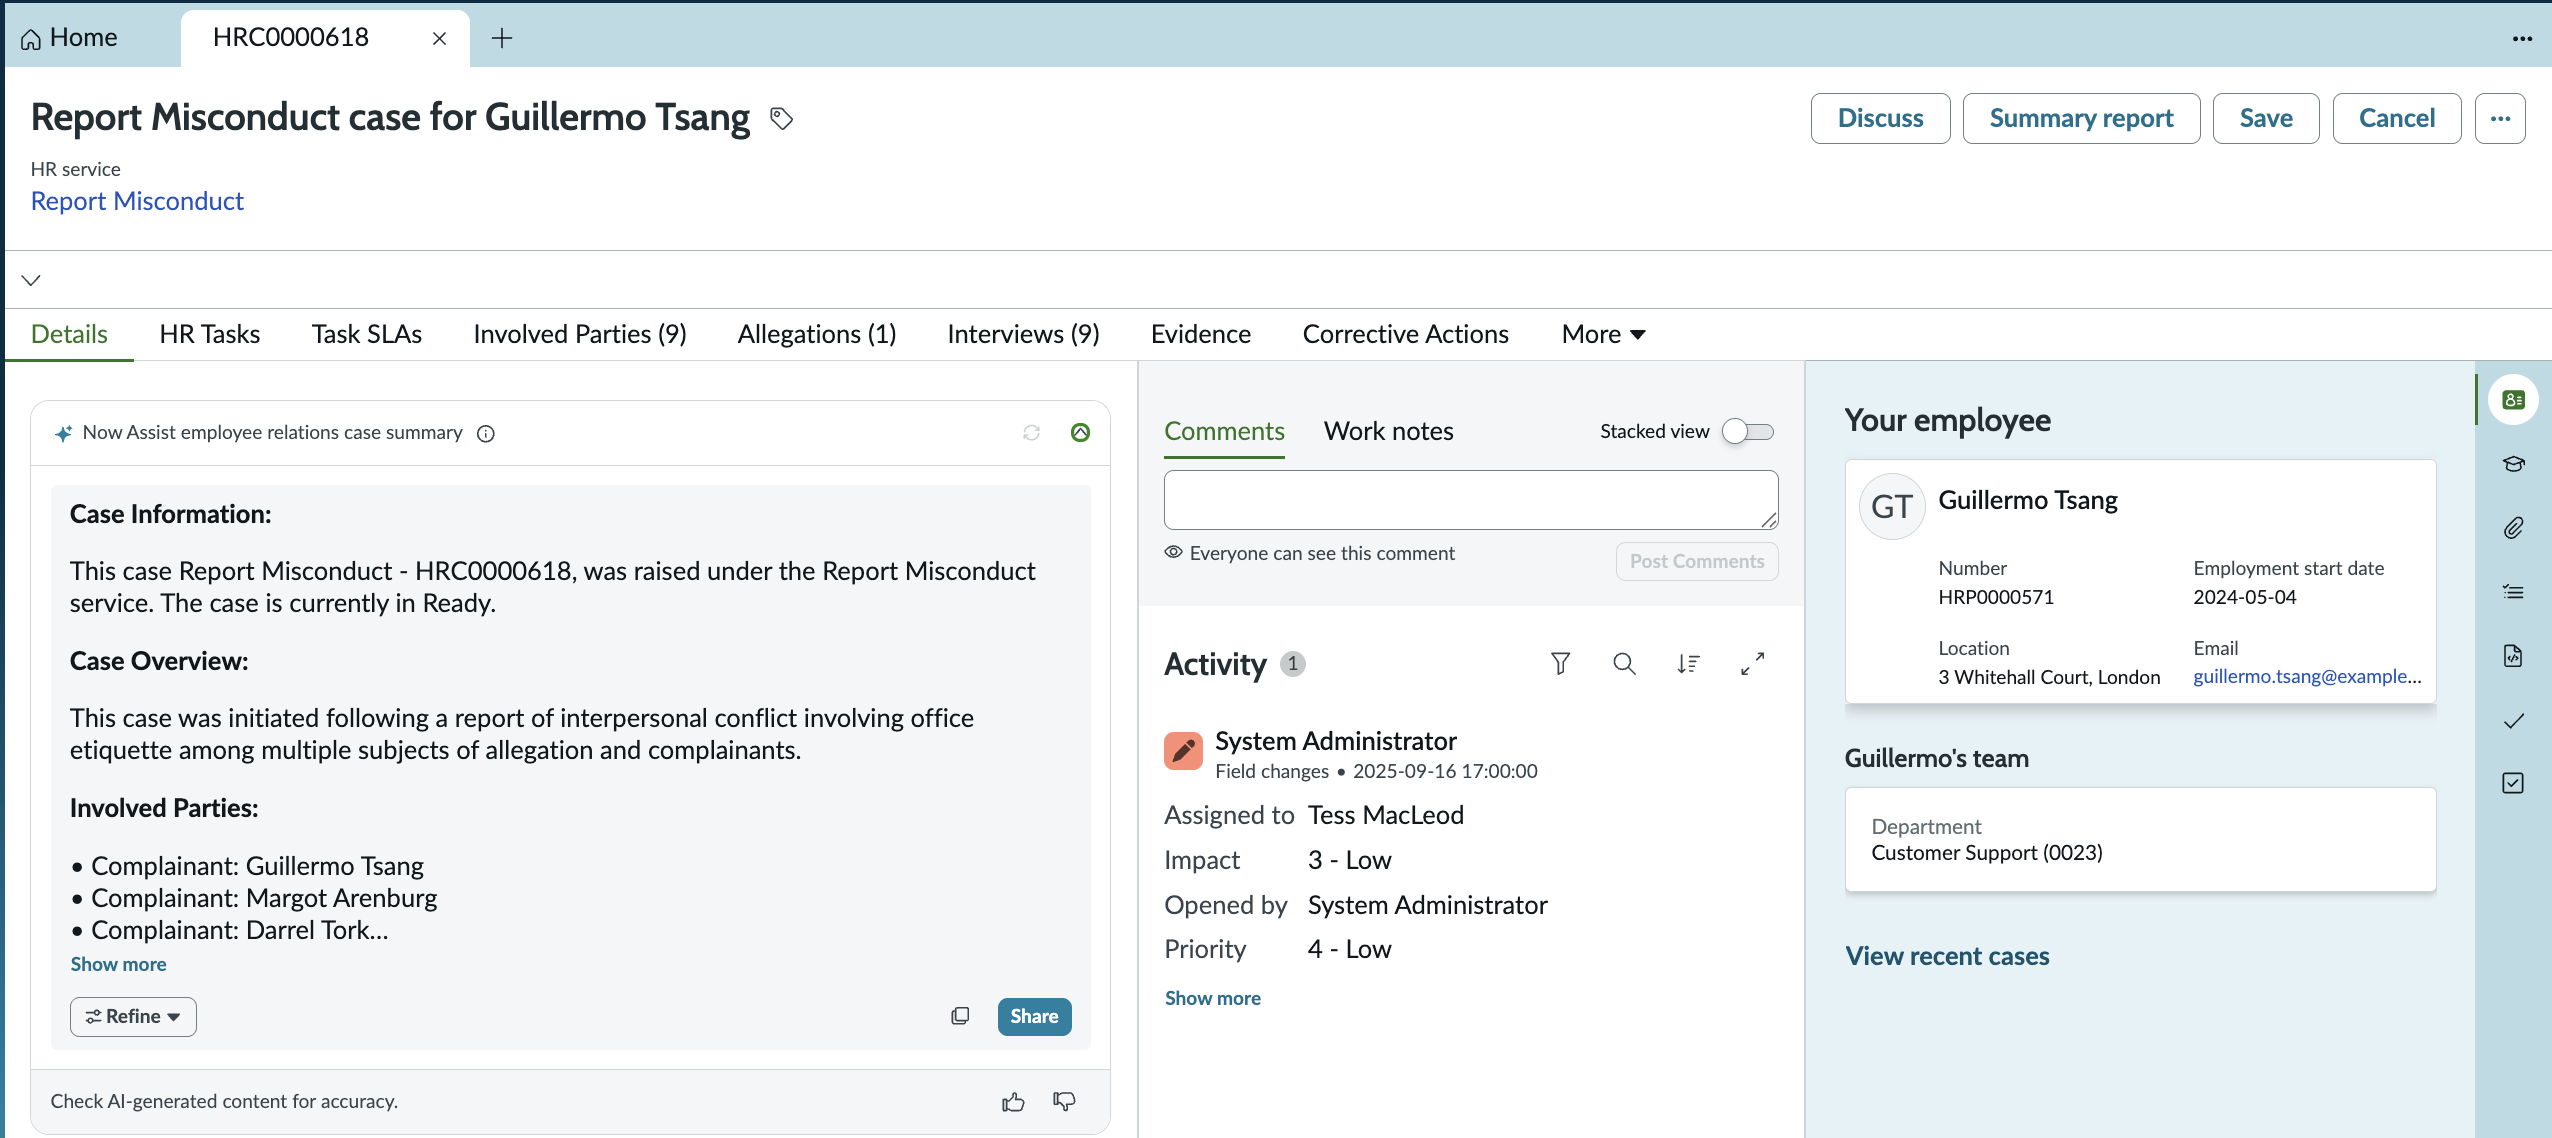Open the Home tab icon

[x=31, y=39]
